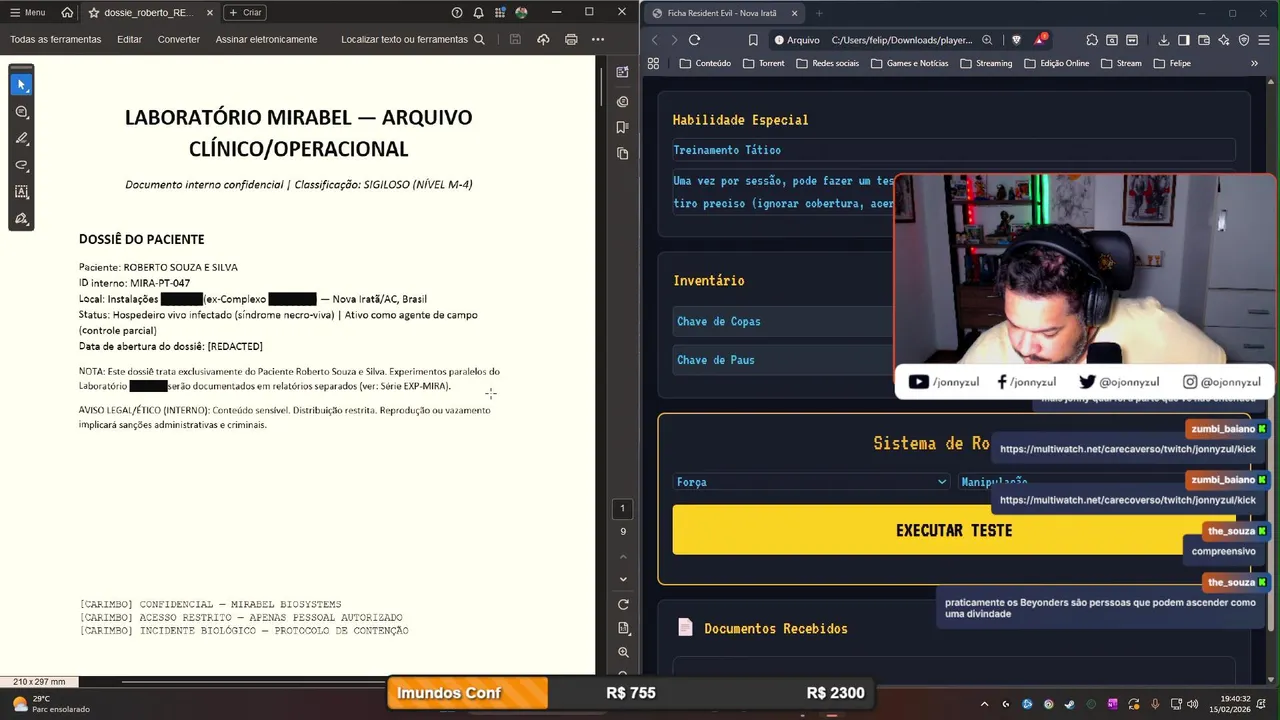
Task: Select the highlighter pen tool
Action: click(21, 138)
